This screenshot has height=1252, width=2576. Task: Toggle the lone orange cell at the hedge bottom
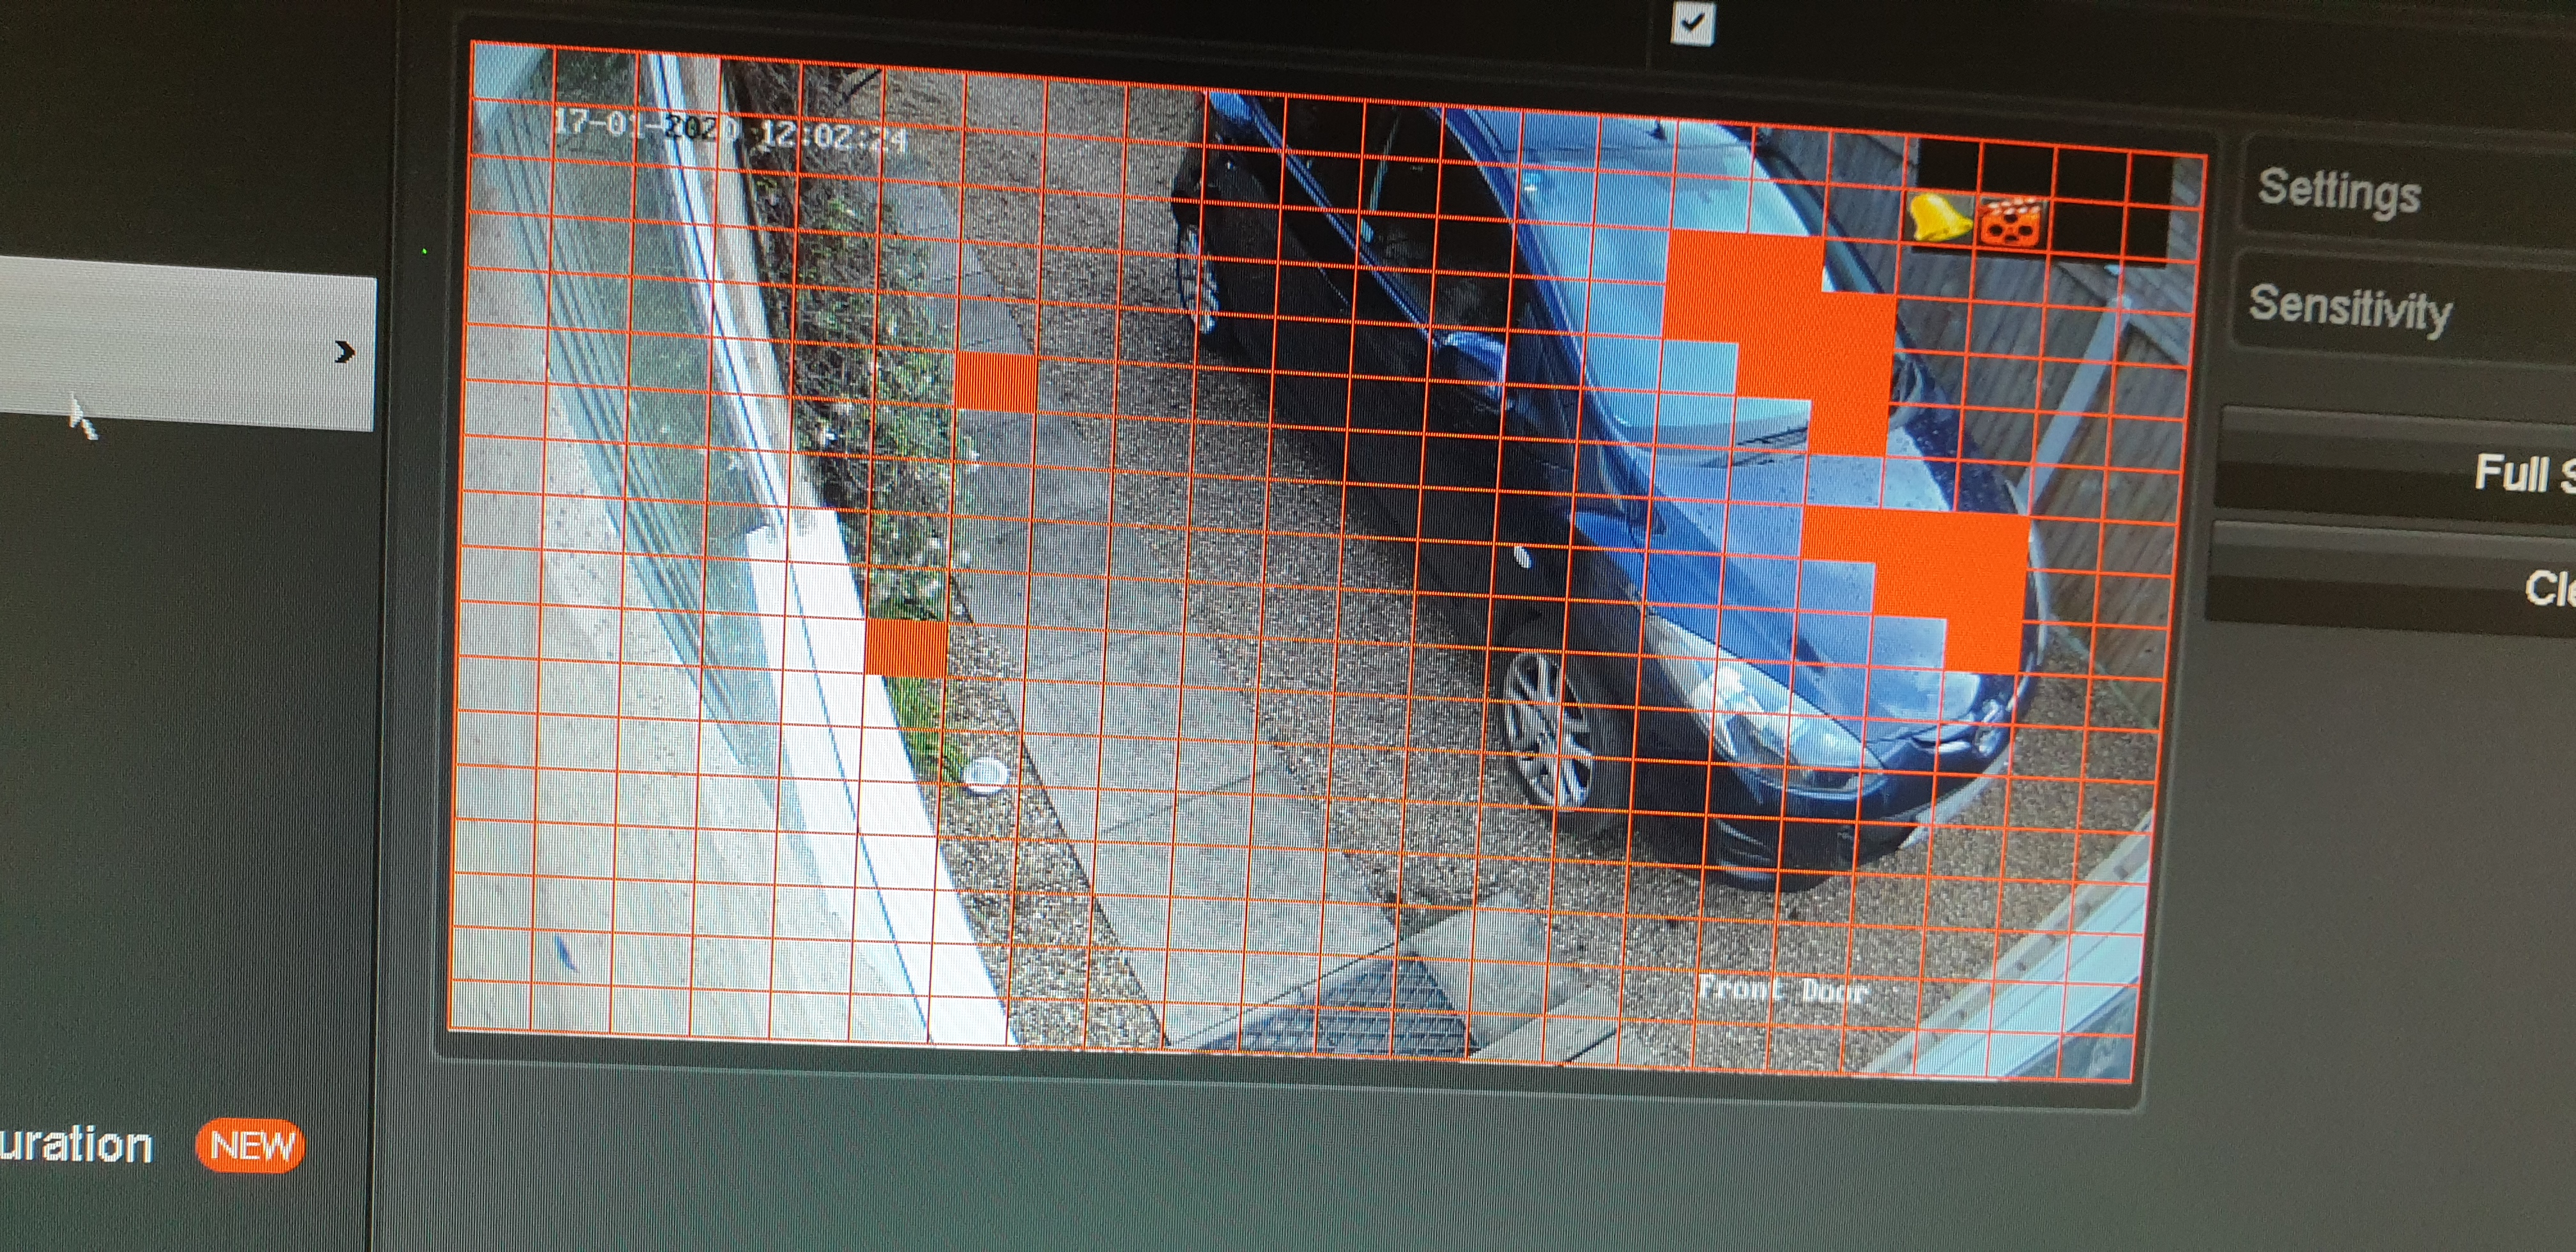[905, 647]
